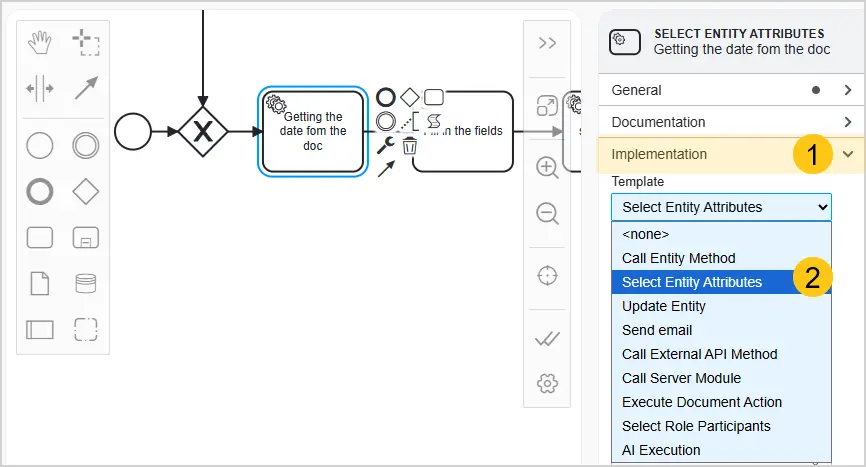Create an end event from palette
This screenshot has height=467, width=866.
40,192
